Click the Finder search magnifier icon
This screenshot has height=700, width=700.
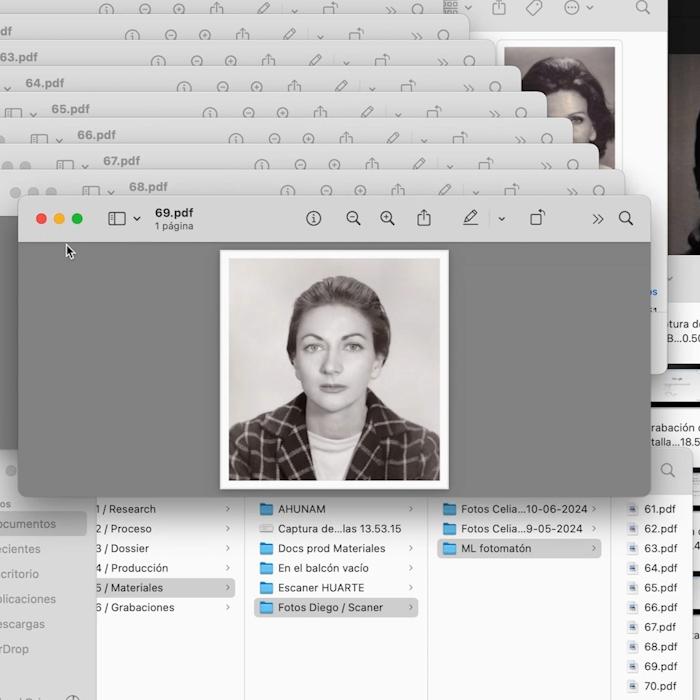(x=667, y=470)
